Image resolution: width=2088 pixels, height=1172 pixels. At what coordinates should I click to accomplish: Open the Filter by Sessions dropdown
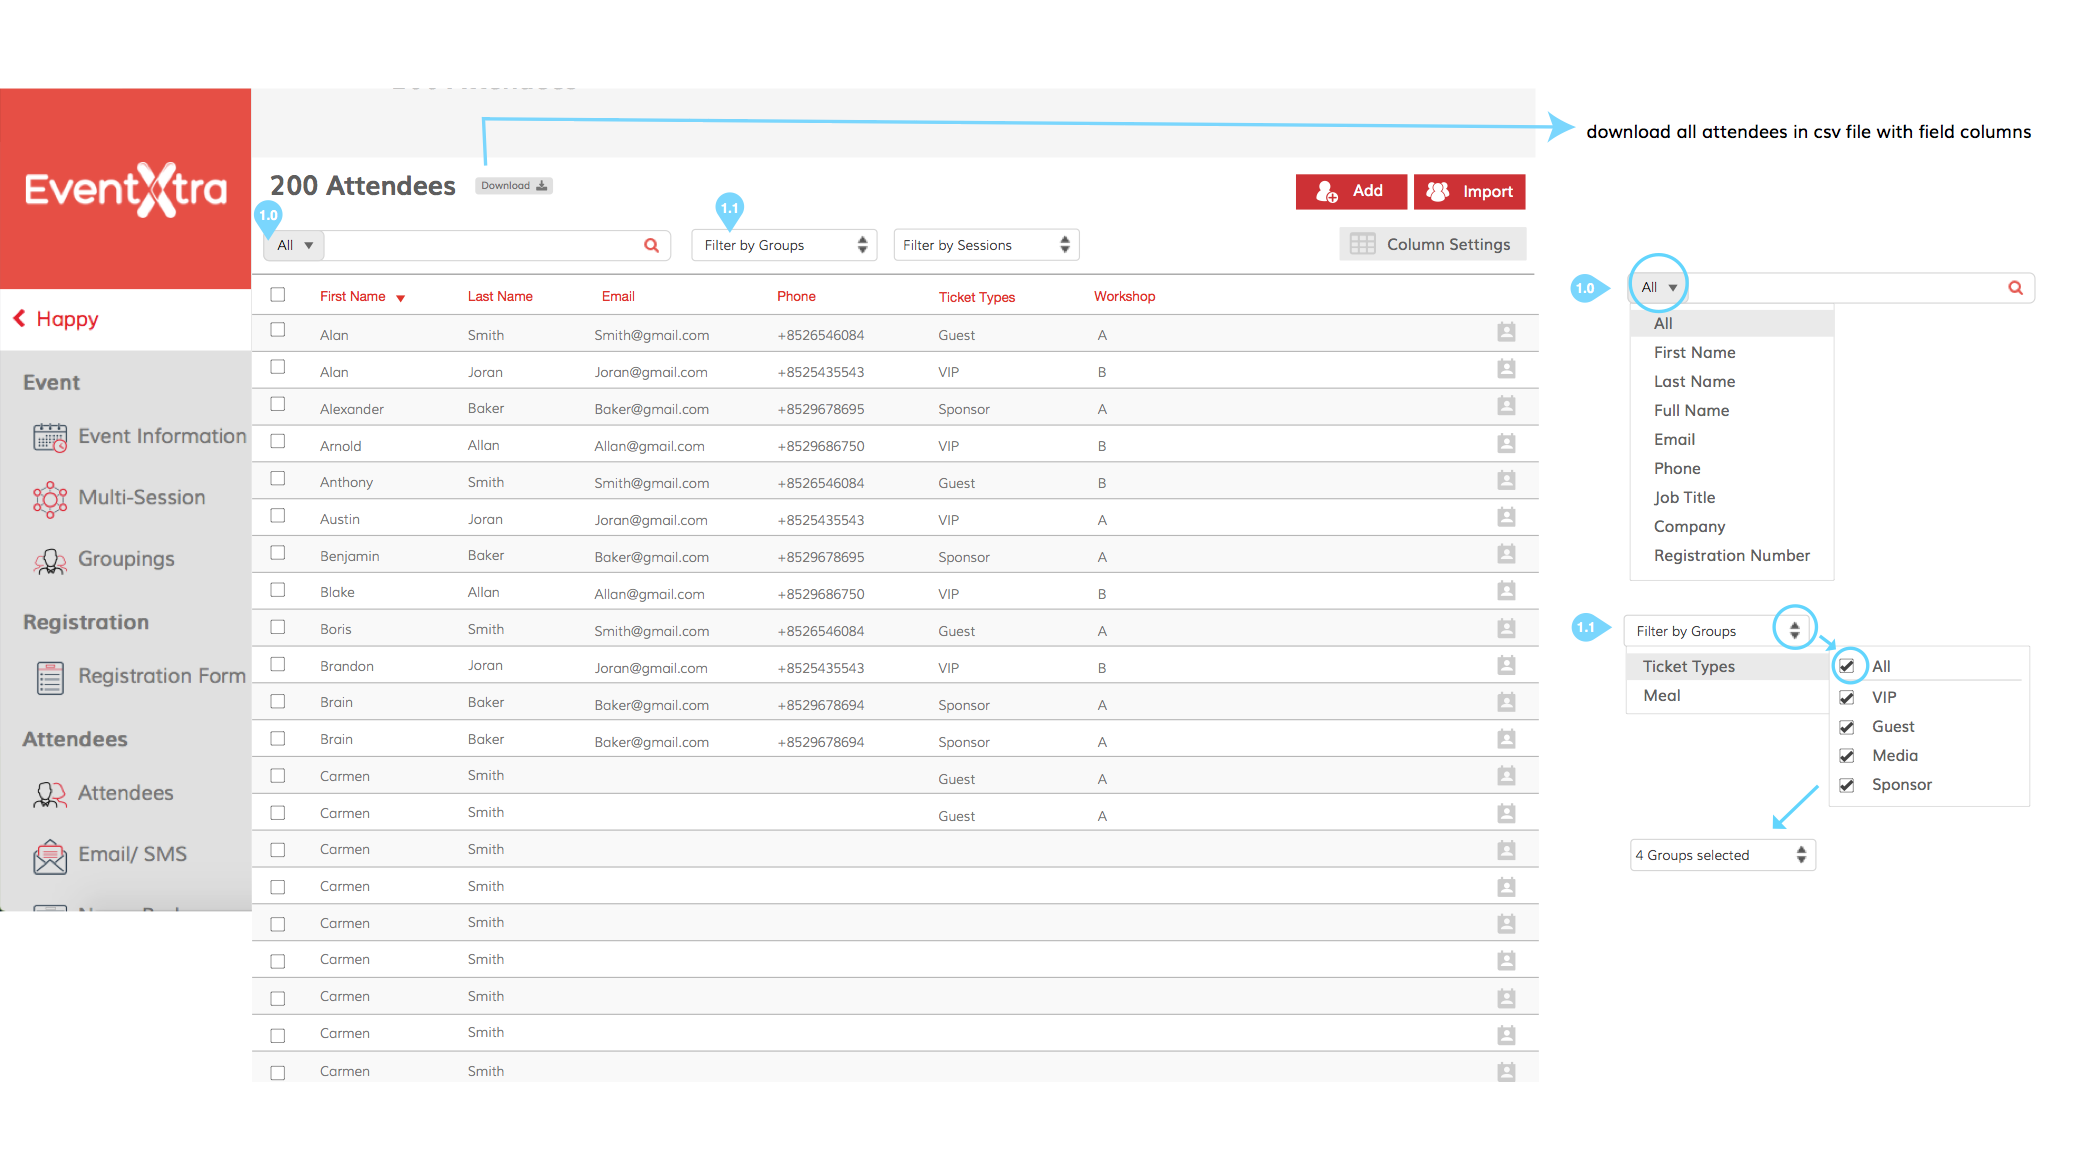(986, 245)
